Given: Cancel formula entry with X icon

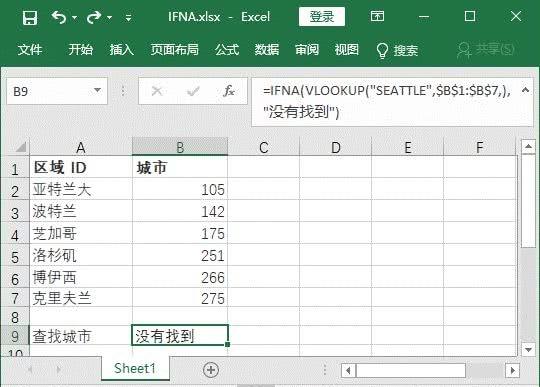Looking at the screenshot, I should point(157,91).
